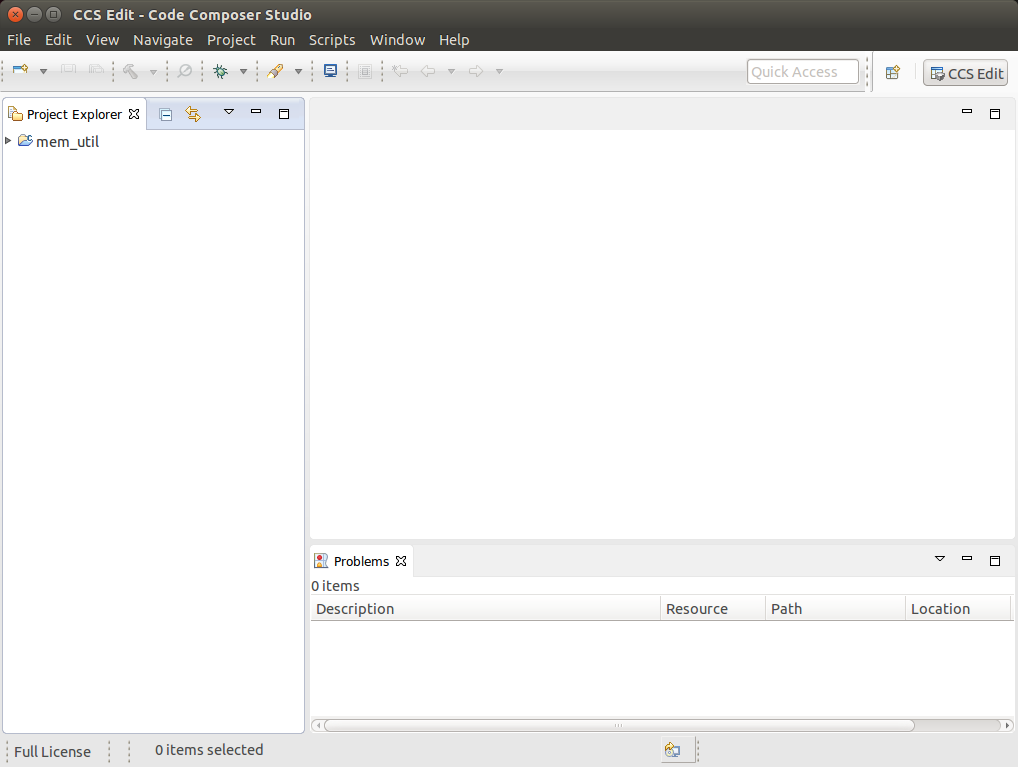This screenshot has height=767, width=1018.
Task: Open the Project menu
Action: (231, 40)
